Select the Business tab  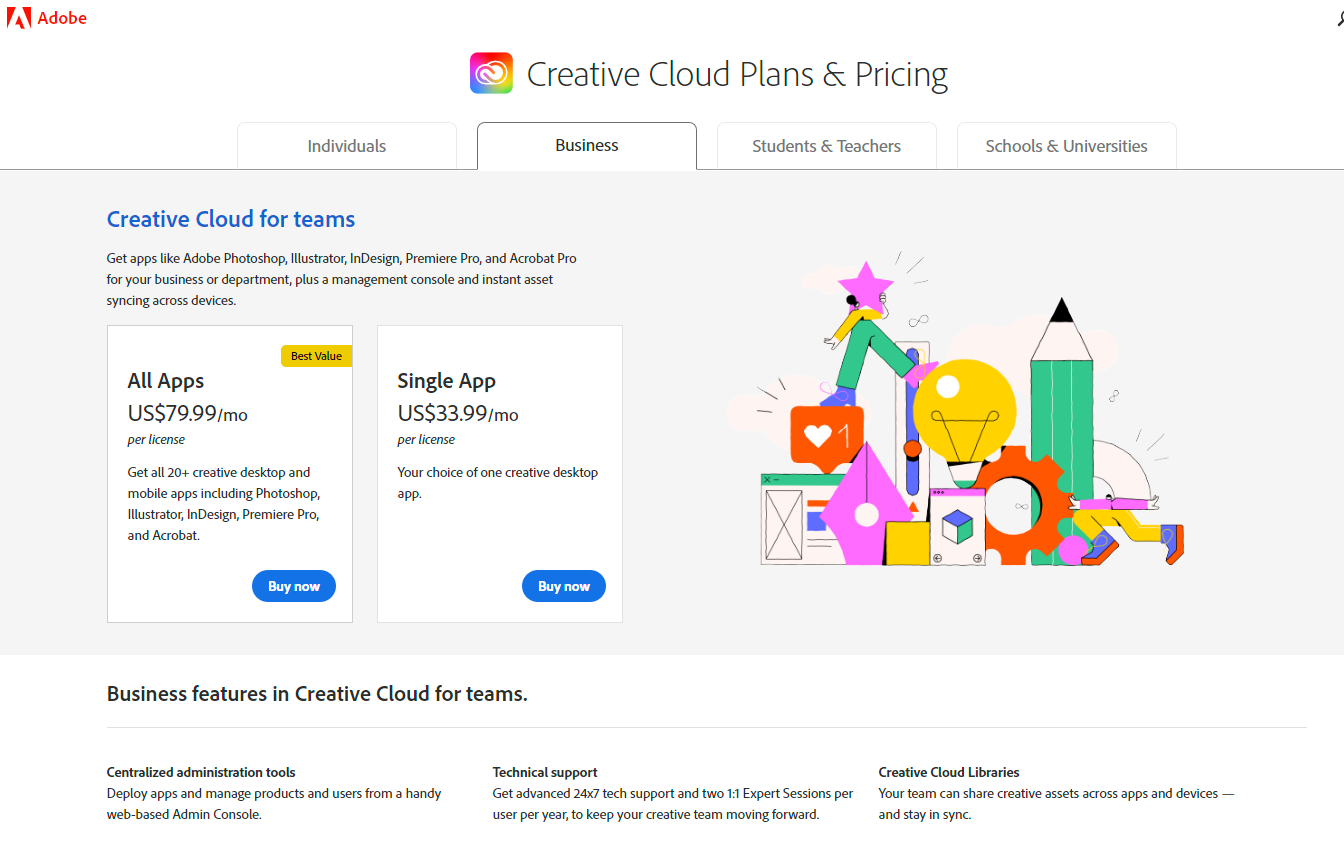coord(587,146)
